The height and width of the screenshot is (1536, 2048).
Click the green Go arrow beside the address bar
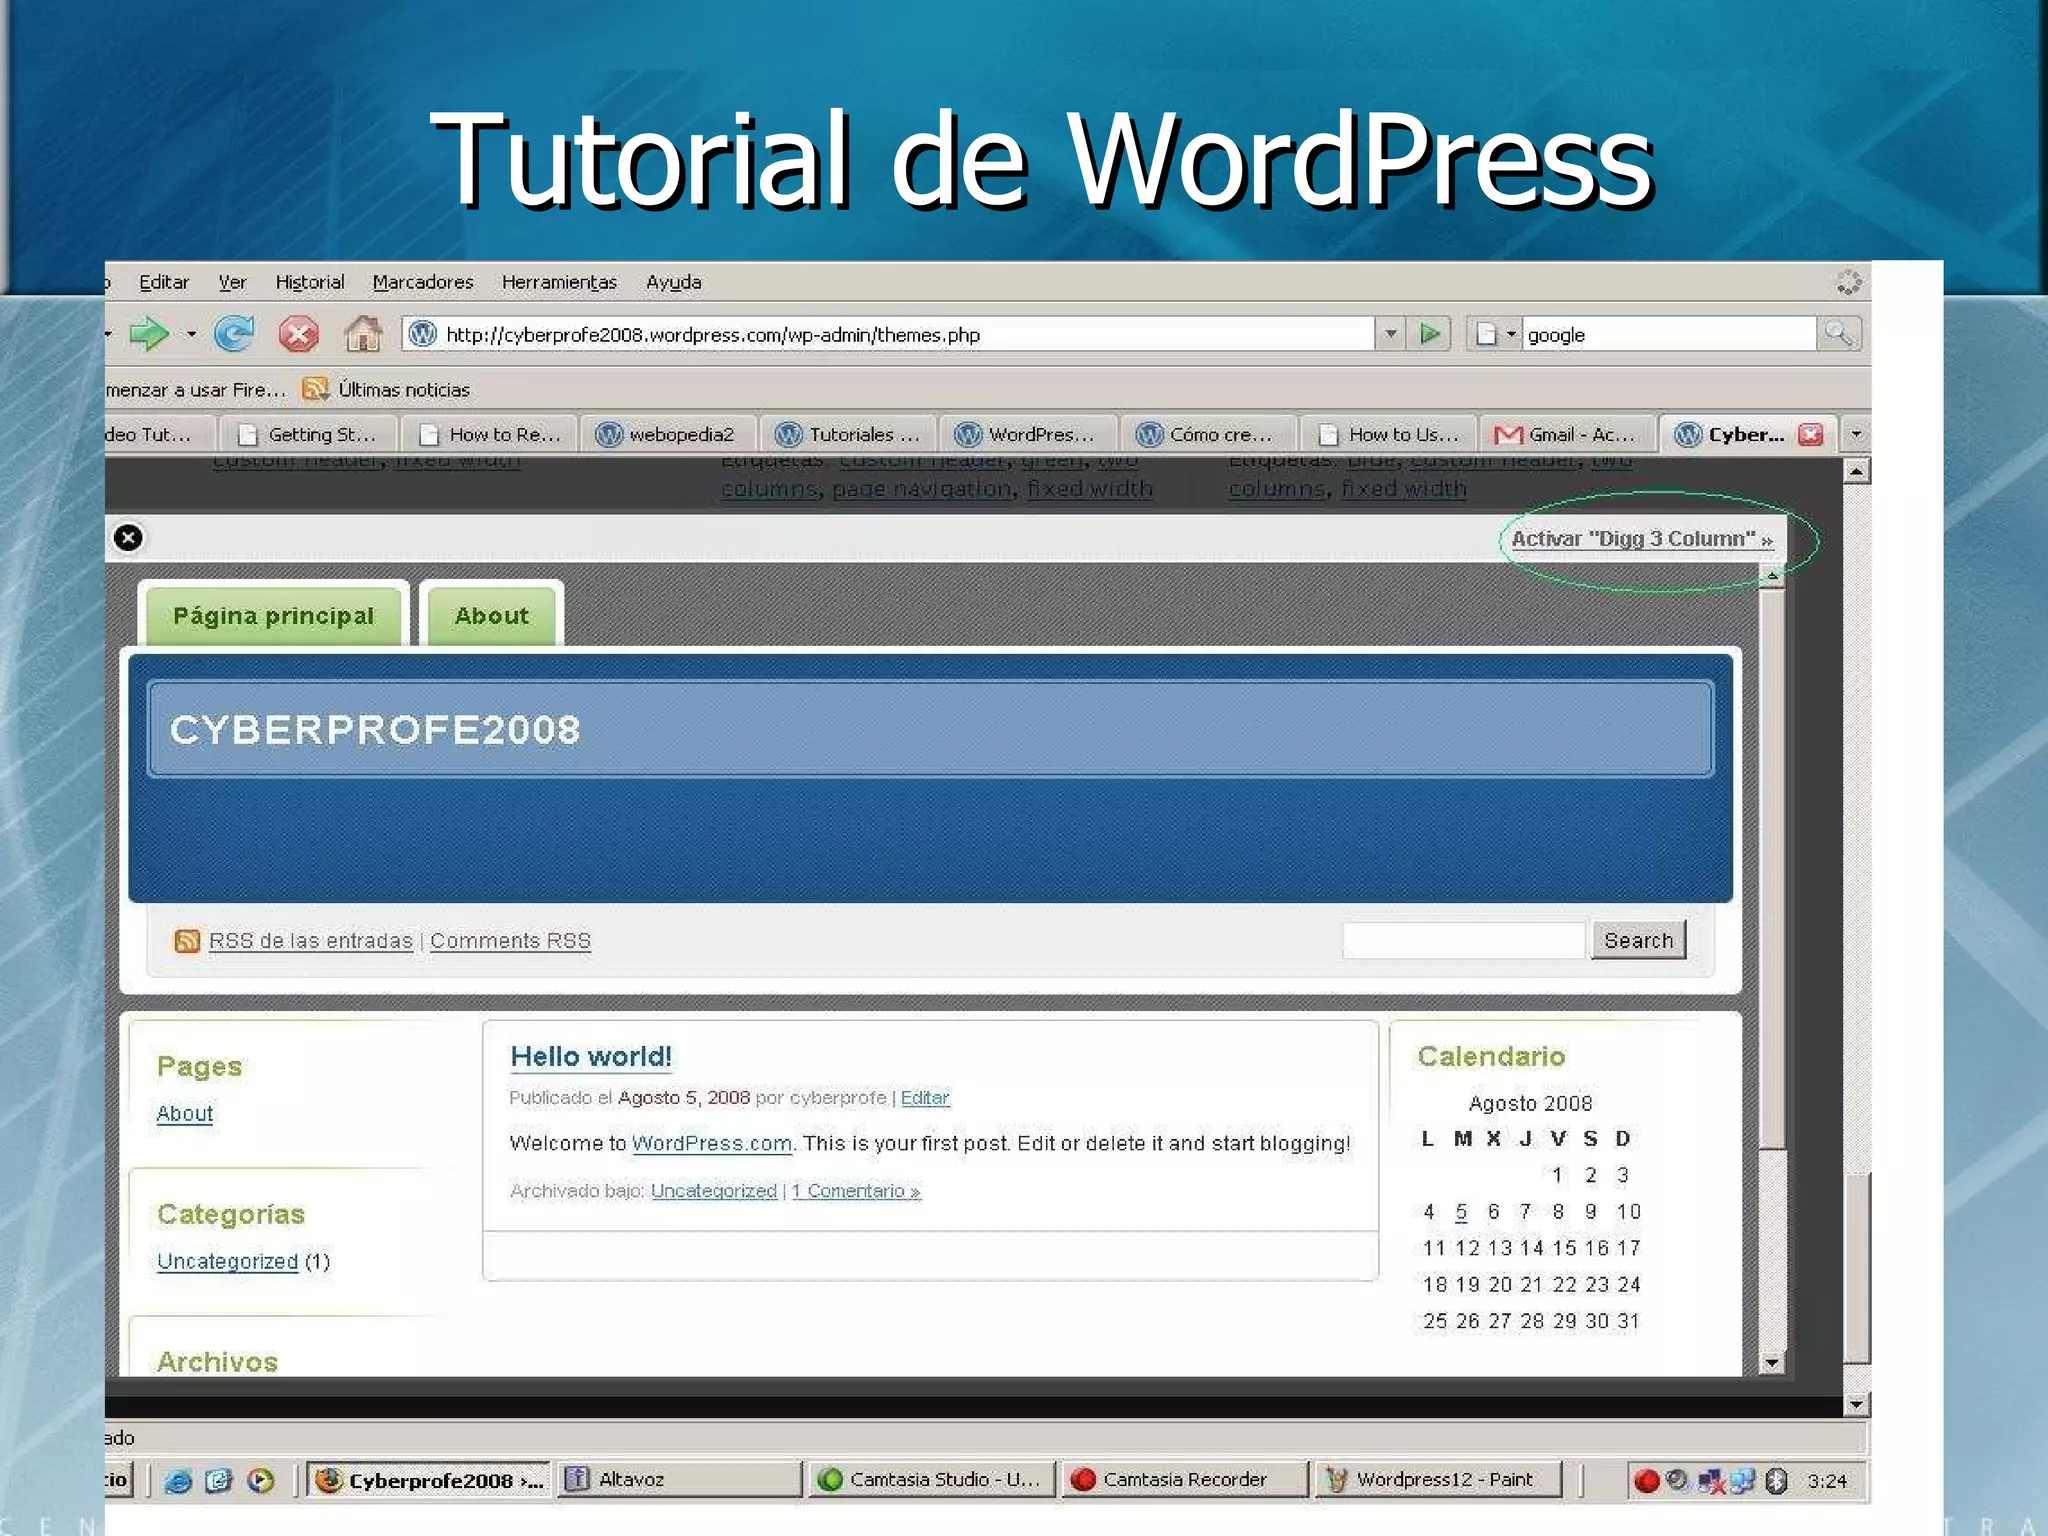tap(1430, 334)
